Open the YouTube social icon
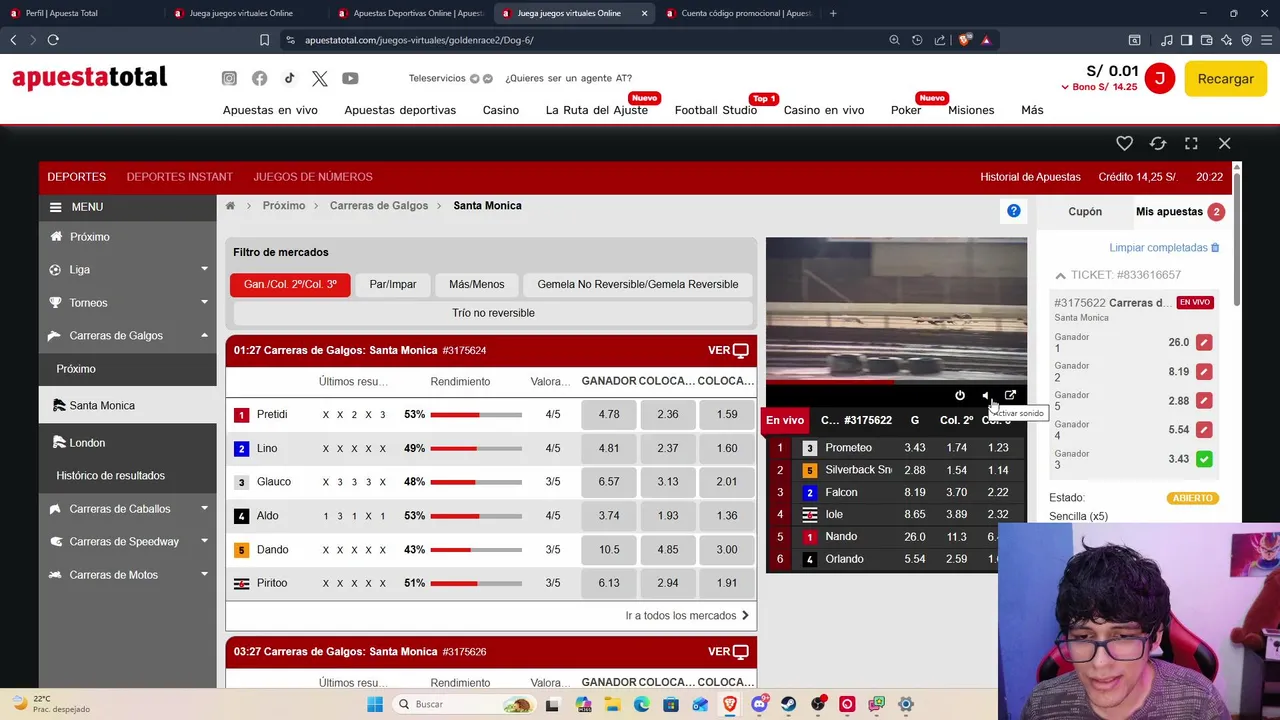Image resolution: width=1280 pixels, height=720 pixels. point(350,78)
